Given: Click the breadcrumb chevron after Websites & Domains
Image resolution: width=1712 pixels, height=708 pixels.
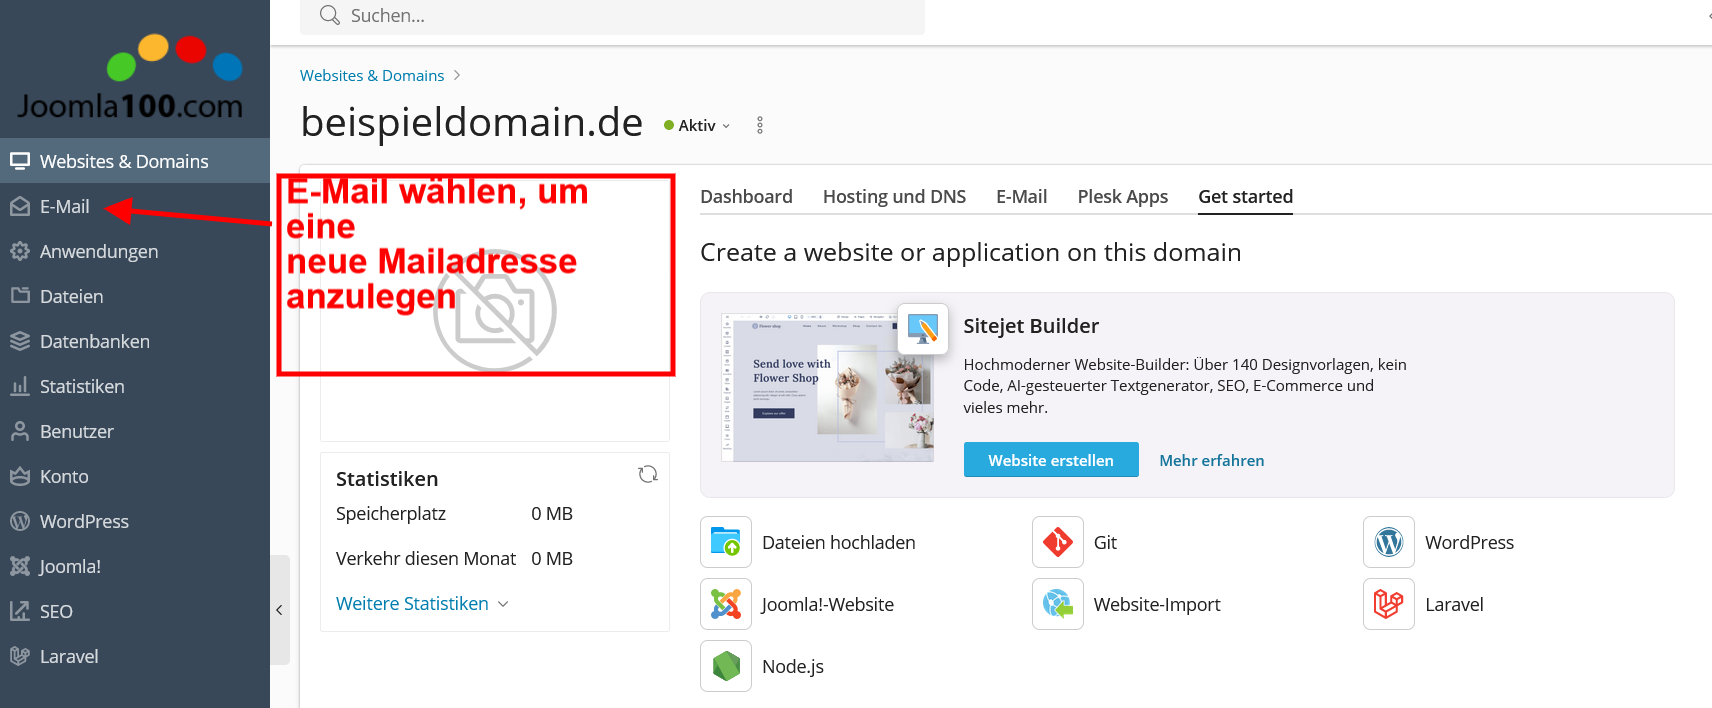Looking at the screenshot, I should (457, 75).
